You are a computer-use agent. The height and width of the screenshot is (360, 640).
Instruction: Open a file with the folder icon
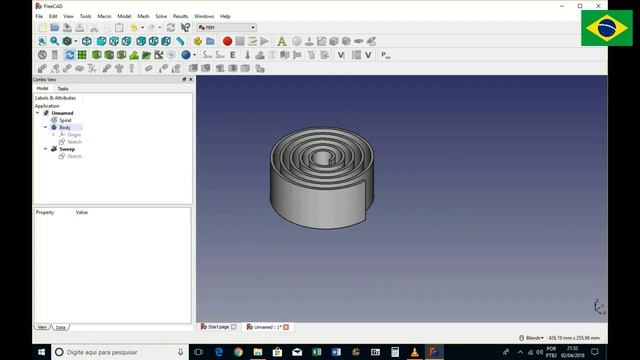[x=55, y=28]
